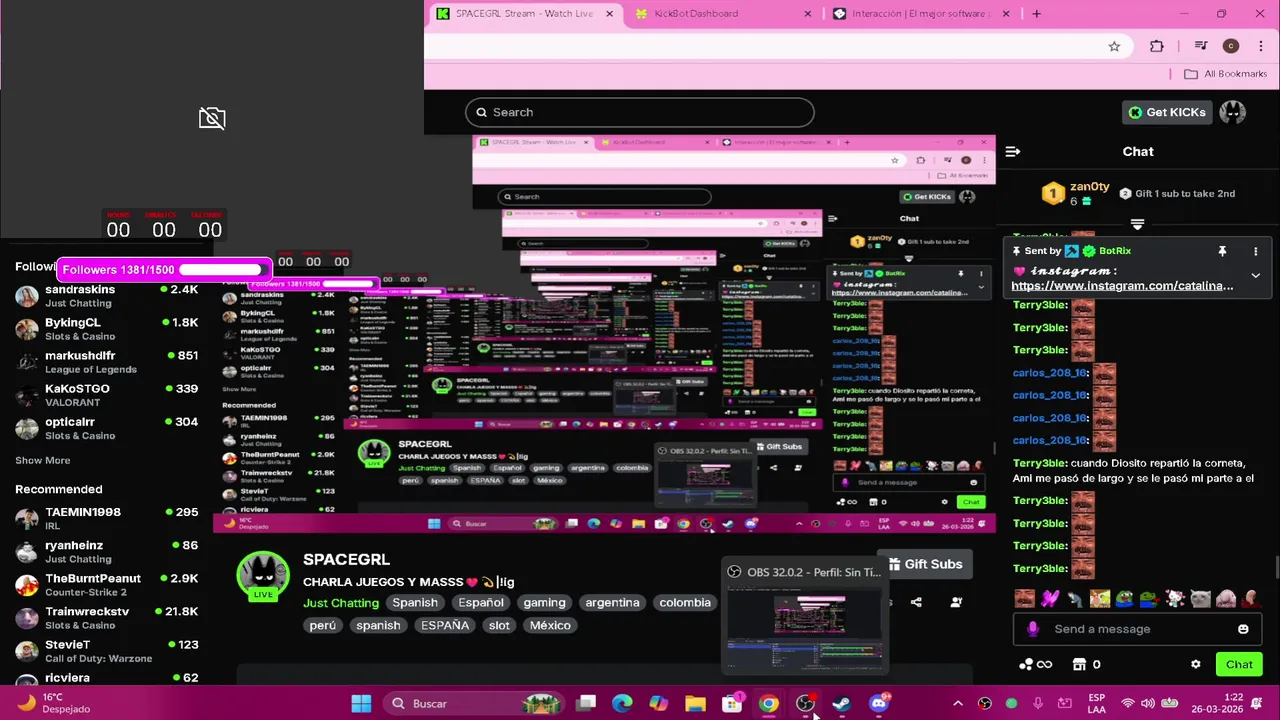Open Trainwreckstv recommended channel
Image resolution: width=1280 pixels, height=720 pixels.
(106, 618)
